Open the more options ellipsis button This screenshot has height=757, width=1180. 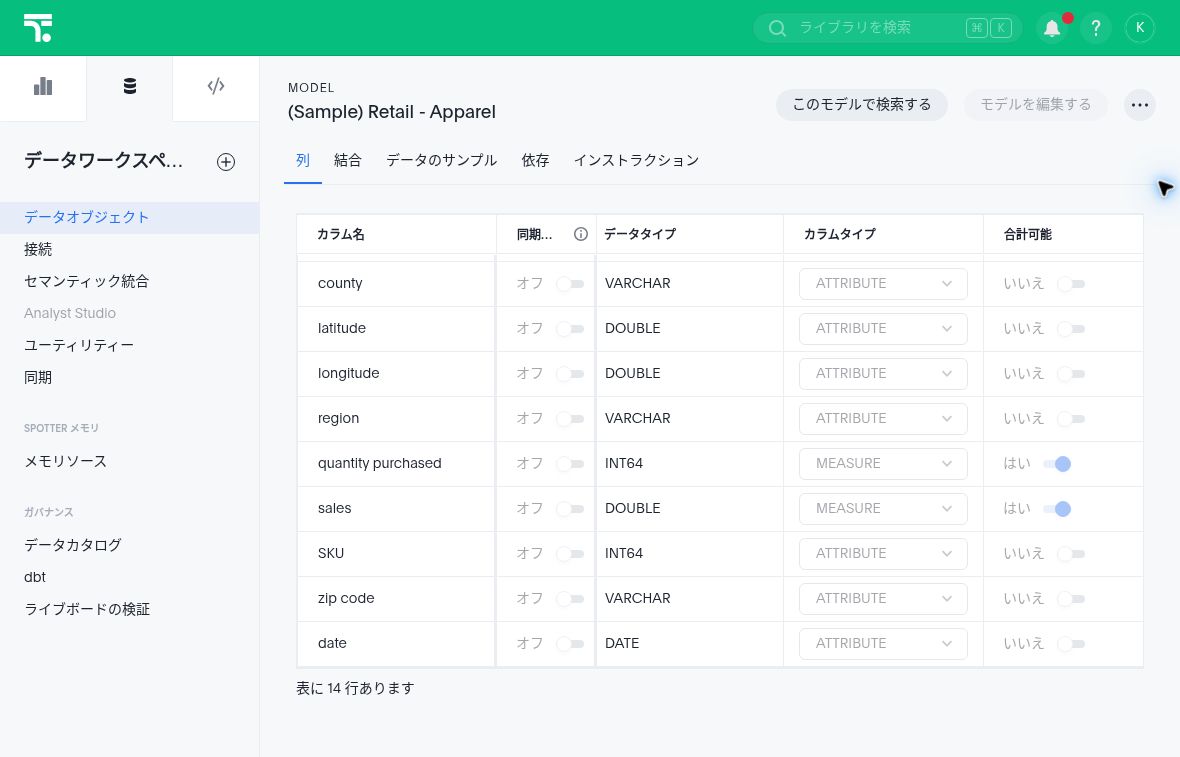(x=1139, y=105)
